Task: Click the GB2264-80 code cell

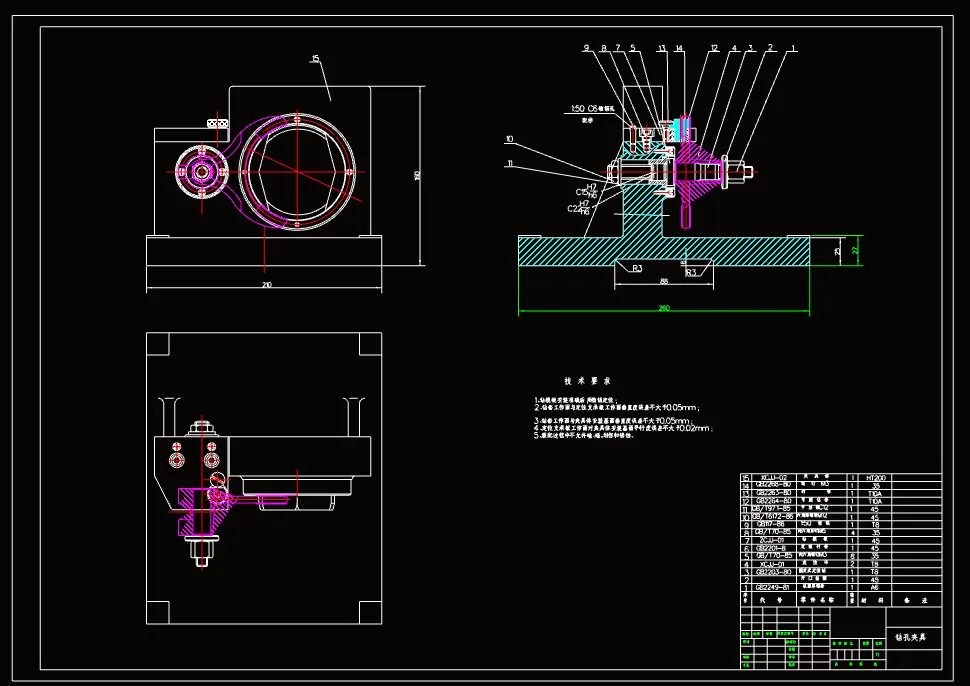Action: (773, 501)
